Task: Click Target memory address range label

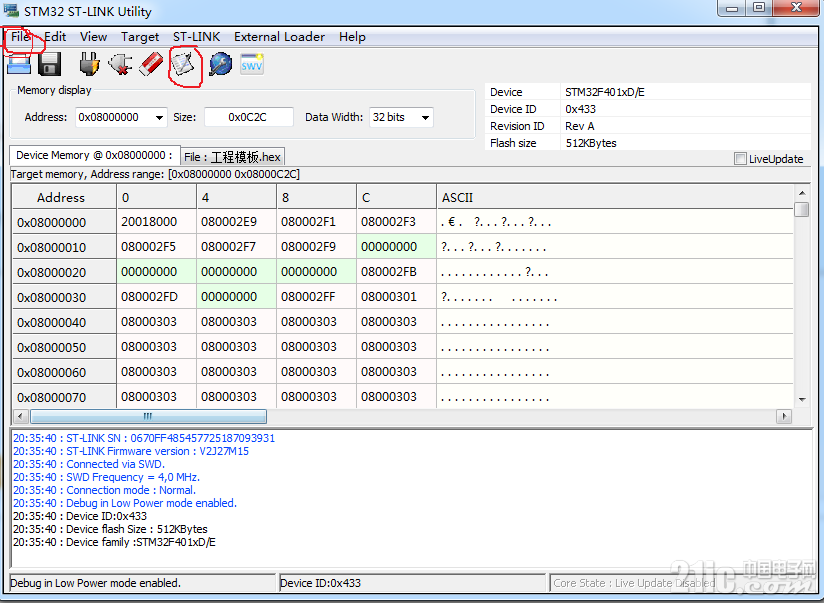Action: (x=155, y=174)
